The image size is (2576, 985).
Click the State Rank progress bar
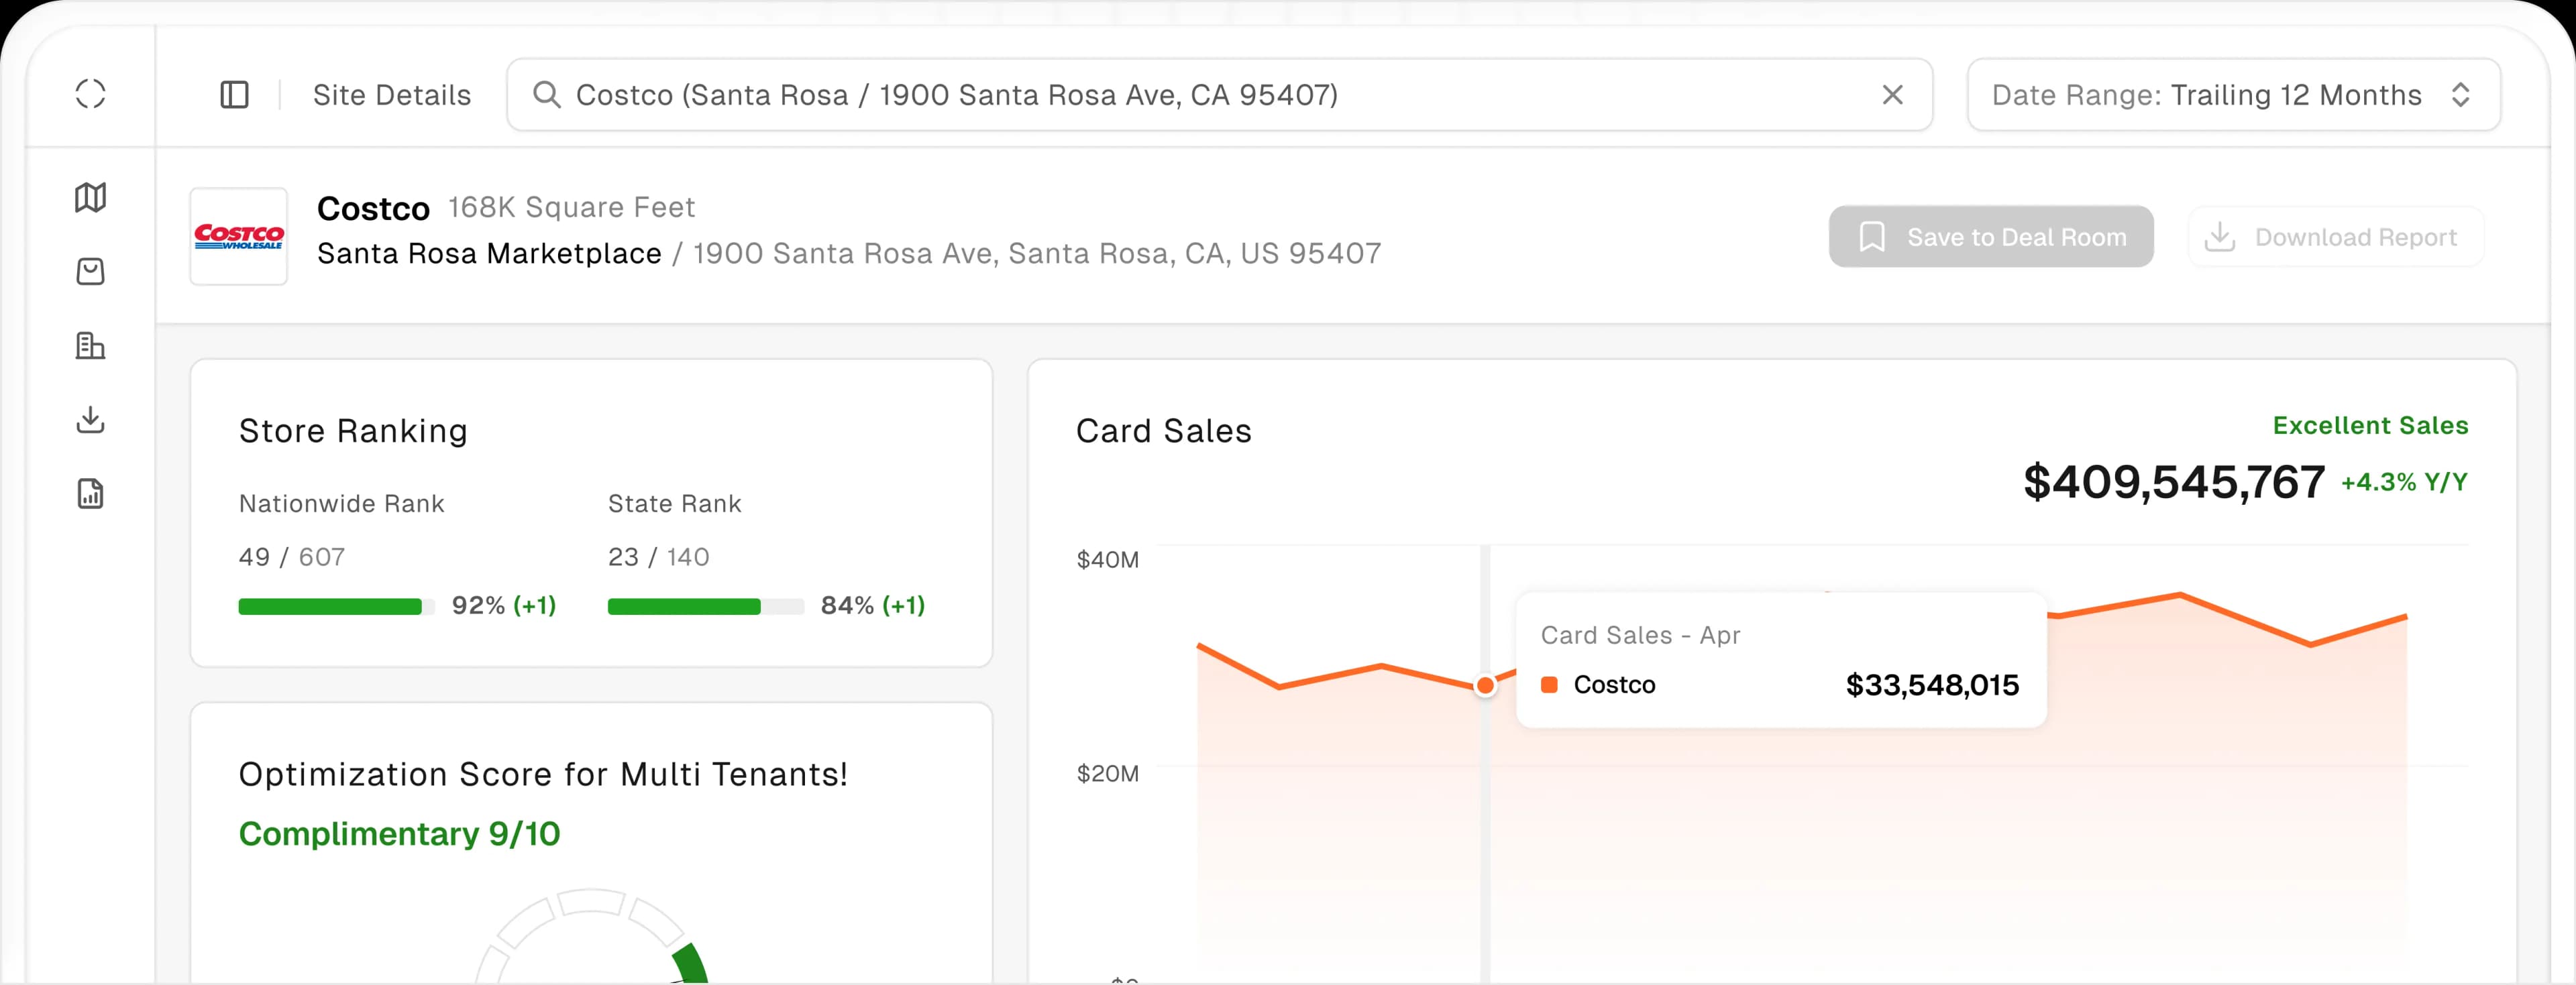[705, 606]
